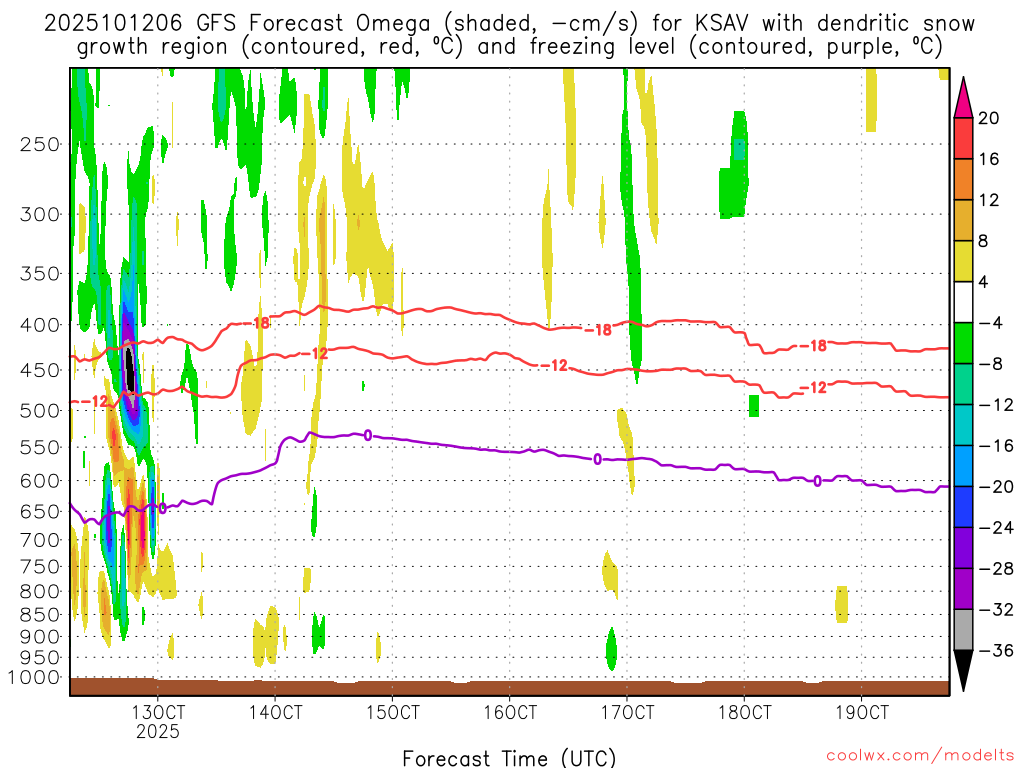Click the -12 contour label near 145CT
Image resolution: width=1024 pixels, height=768 pixels.
click(x=315, y=353)
